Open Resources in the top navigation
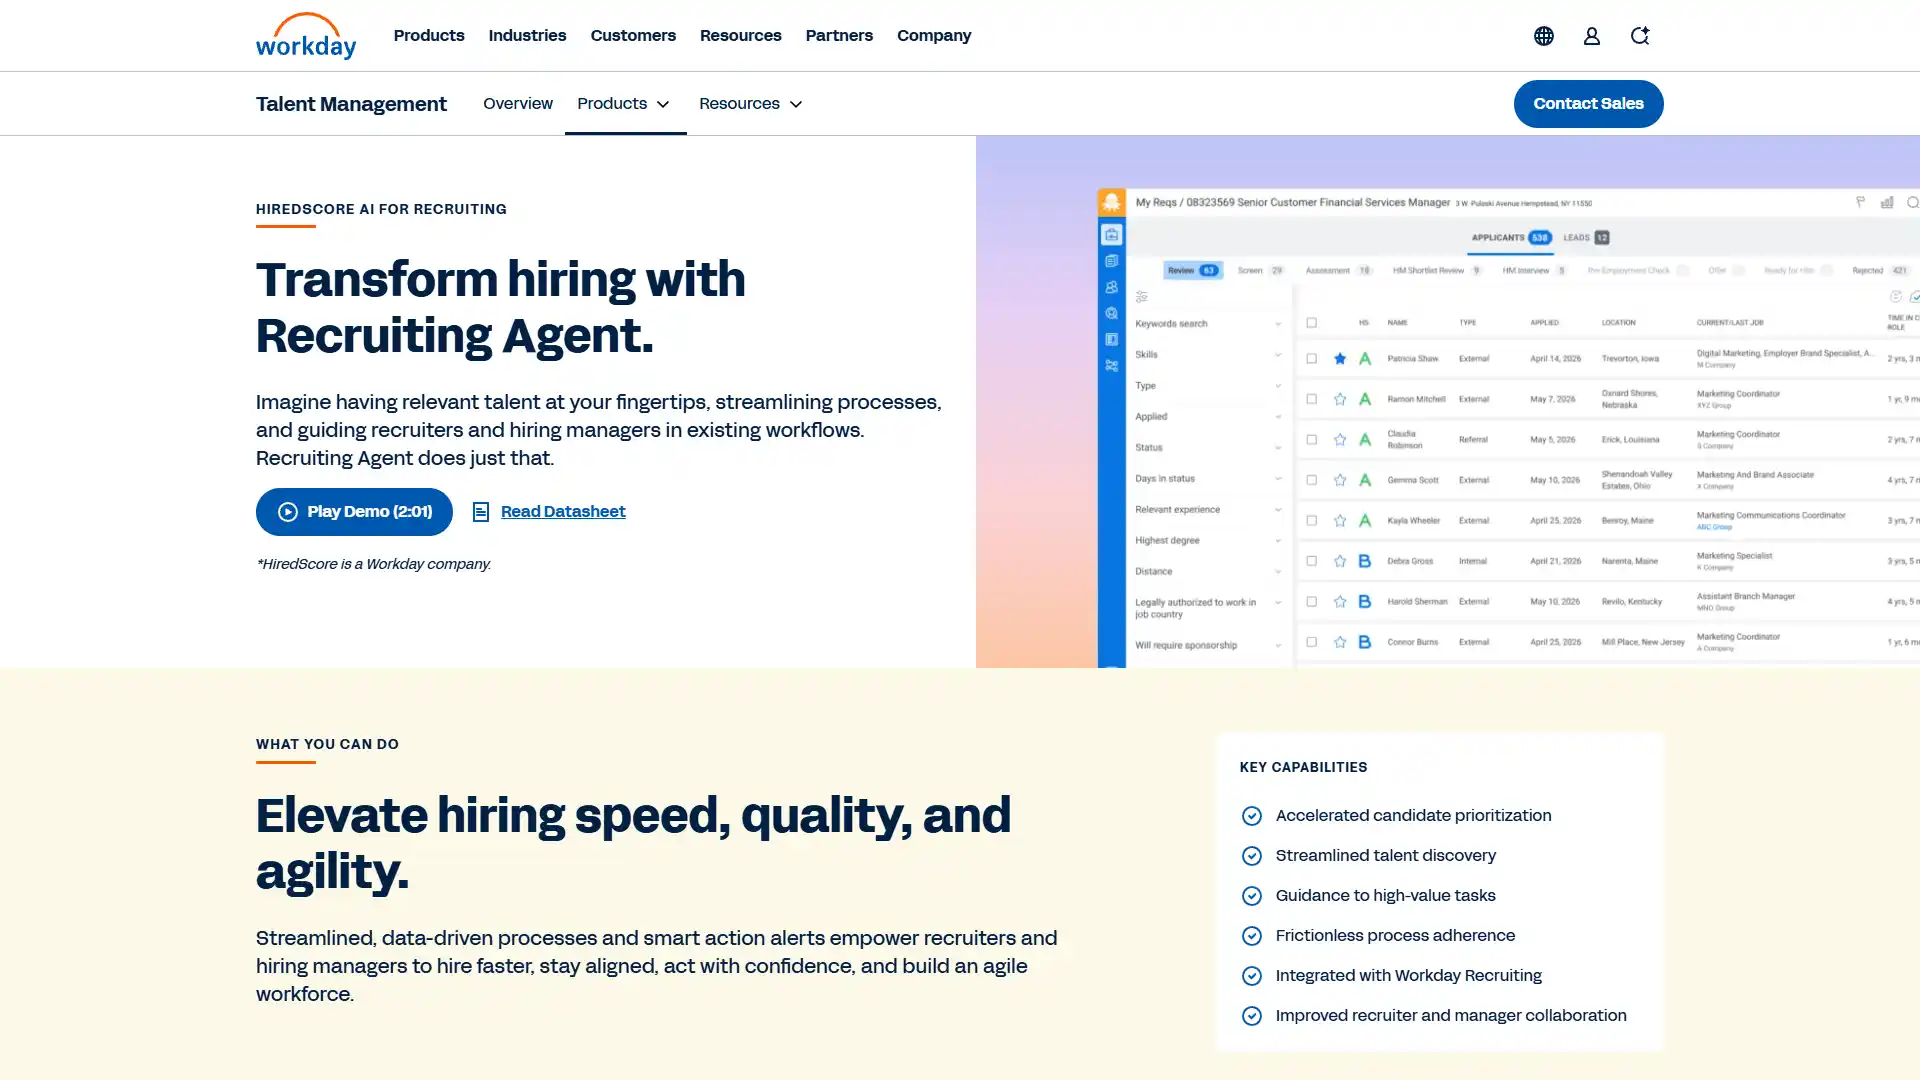Image resolution: width=1920 pixels, height=1080 pixels. [740, 36]
